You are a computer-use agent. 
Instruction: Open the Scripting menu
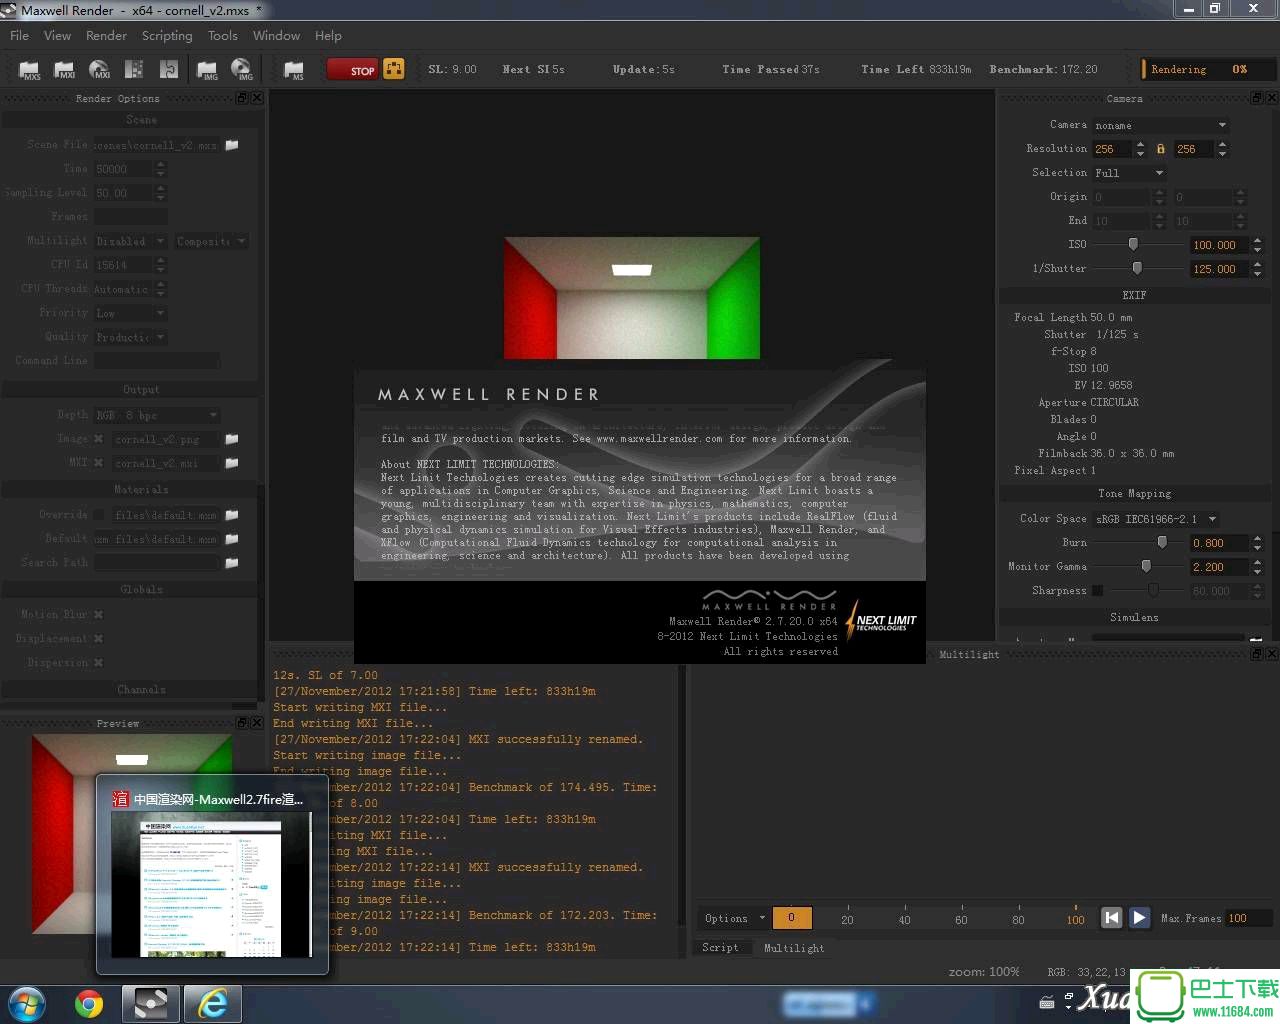pyautogui.click(x=167, y=36)
